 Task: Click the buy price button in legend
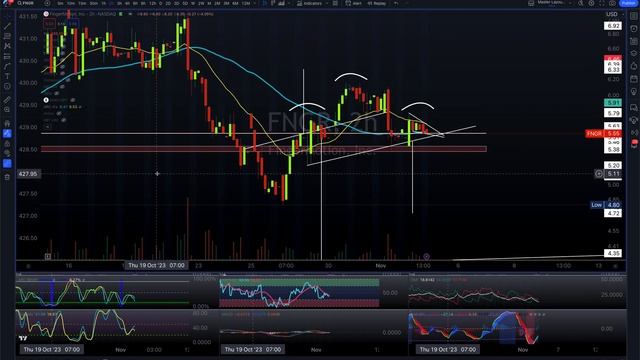pyautogui.click(x=72, y=24)
